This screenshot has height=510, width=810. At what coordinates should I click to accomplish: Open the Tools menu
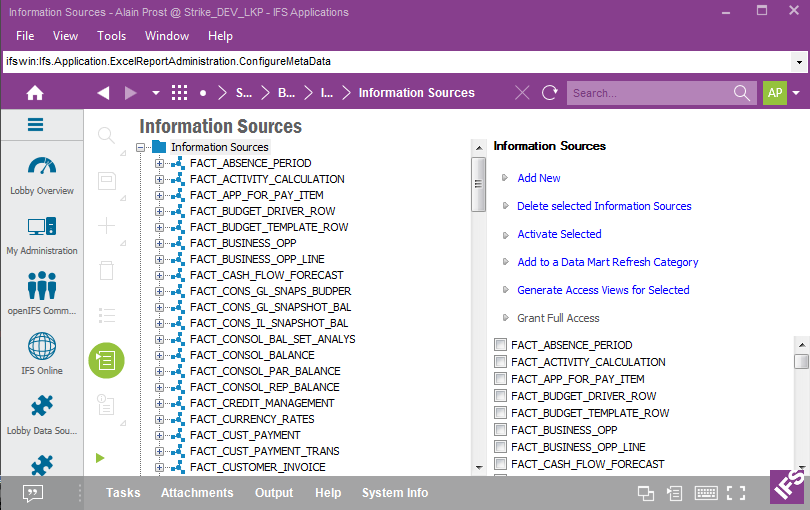111,36
